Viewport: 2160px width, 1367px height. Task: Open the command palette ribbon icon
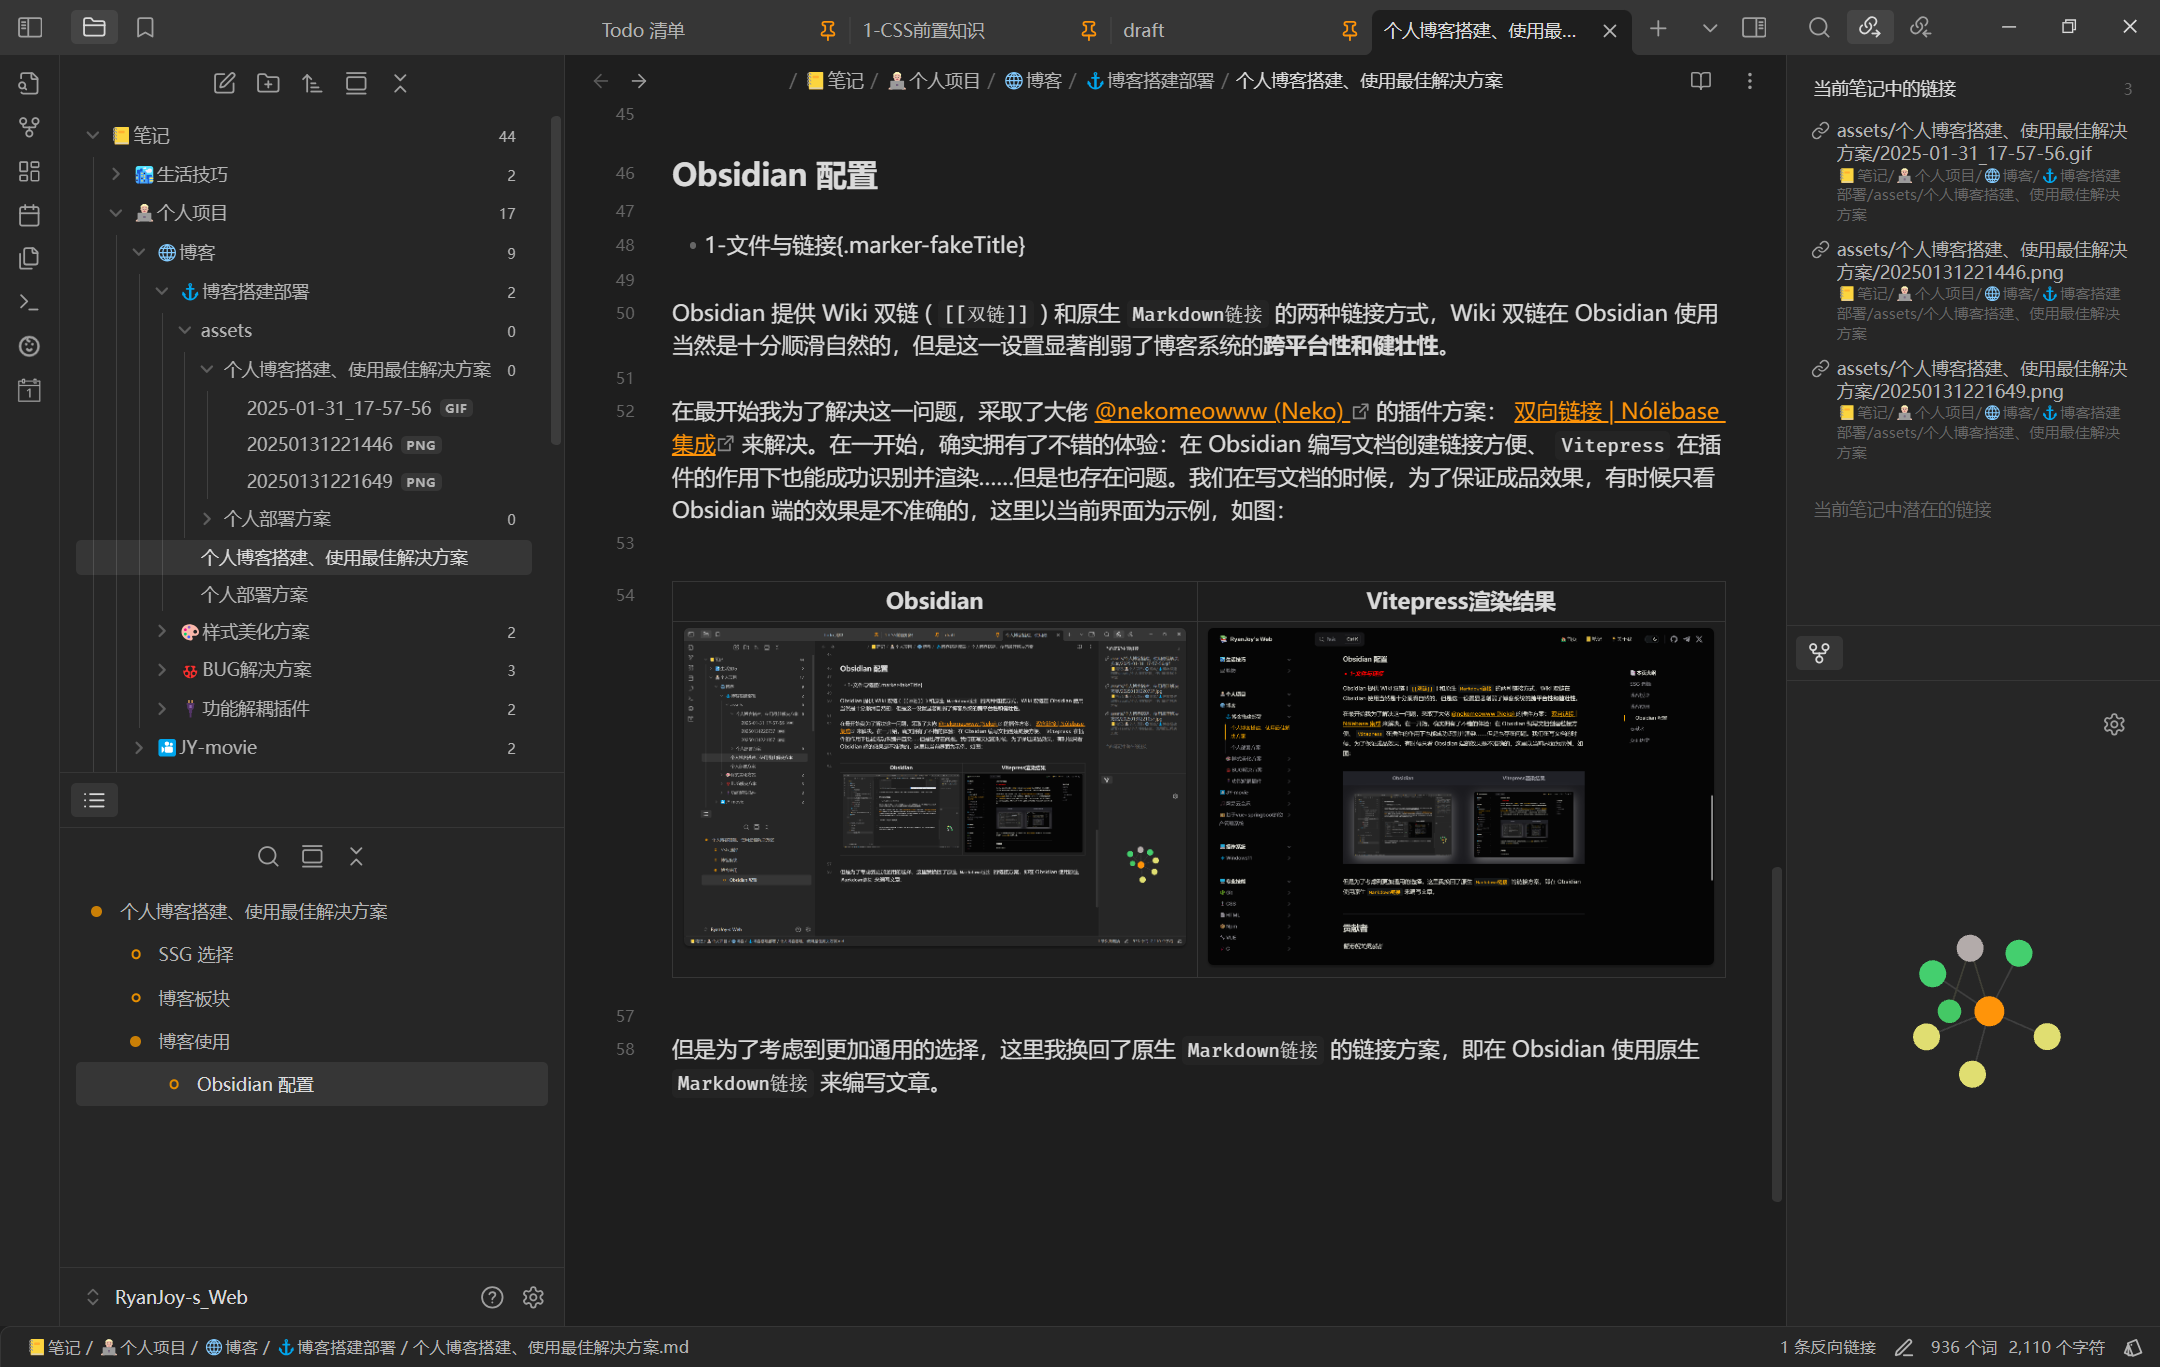tap(29, 302)
